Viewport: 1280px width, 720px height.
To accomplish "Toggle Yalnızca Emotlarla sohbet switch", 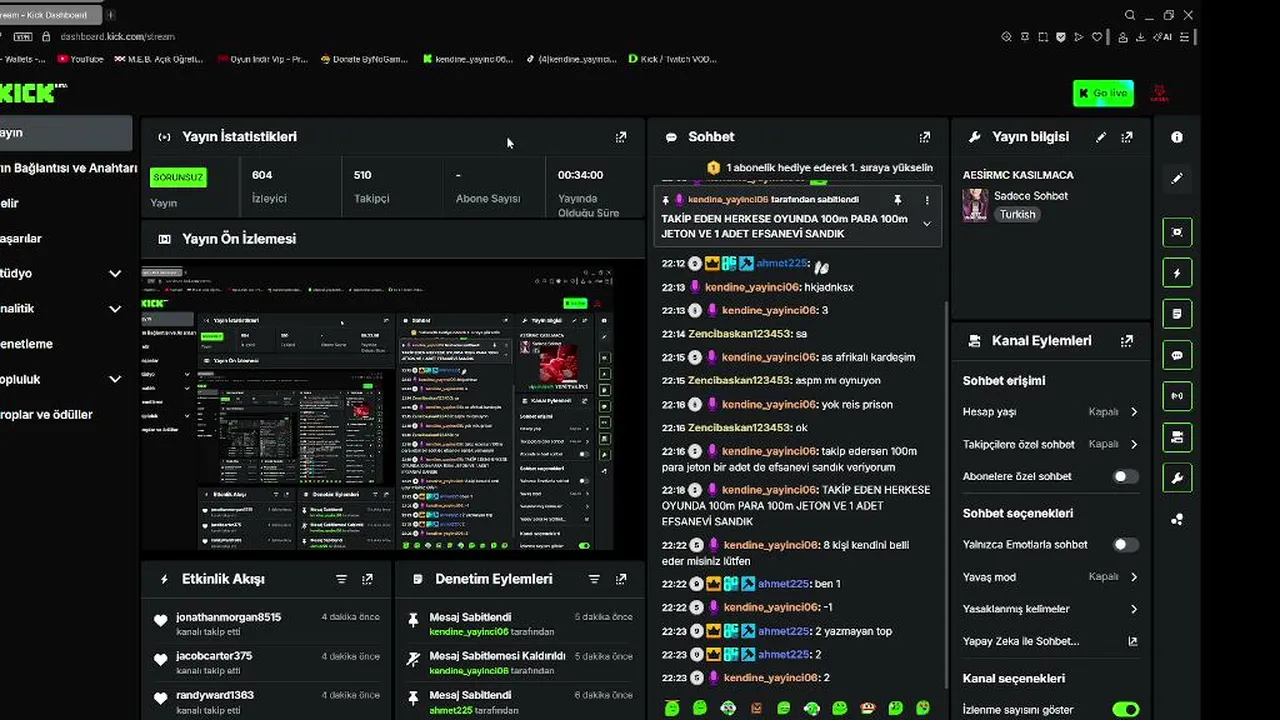I will click(1126, 545).
